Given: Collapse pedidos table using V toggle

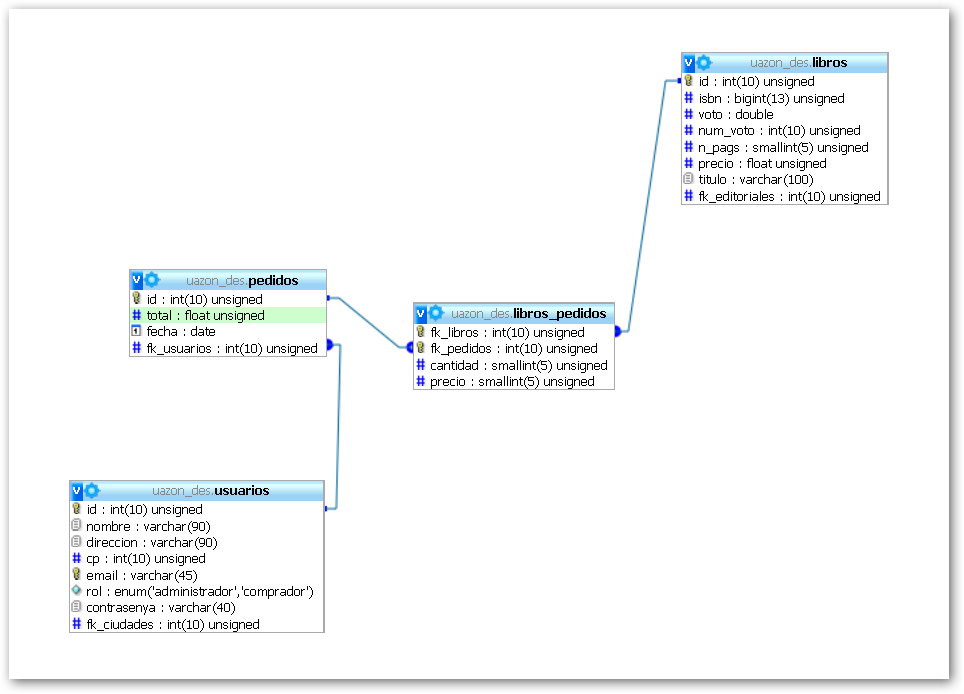Looking at the screenshot, I should point(137,280).
